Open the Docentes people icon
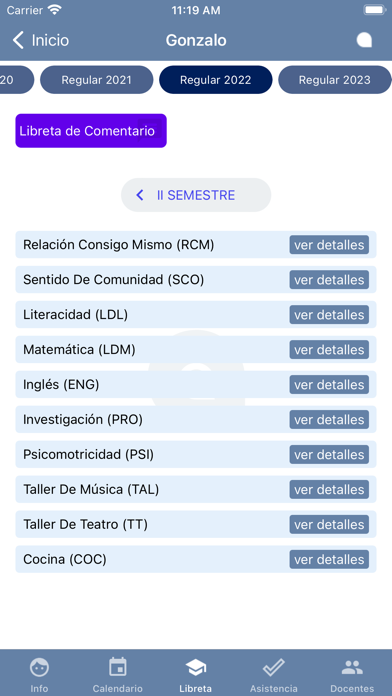Screen dimensions: 392x696 click(352, 667)
